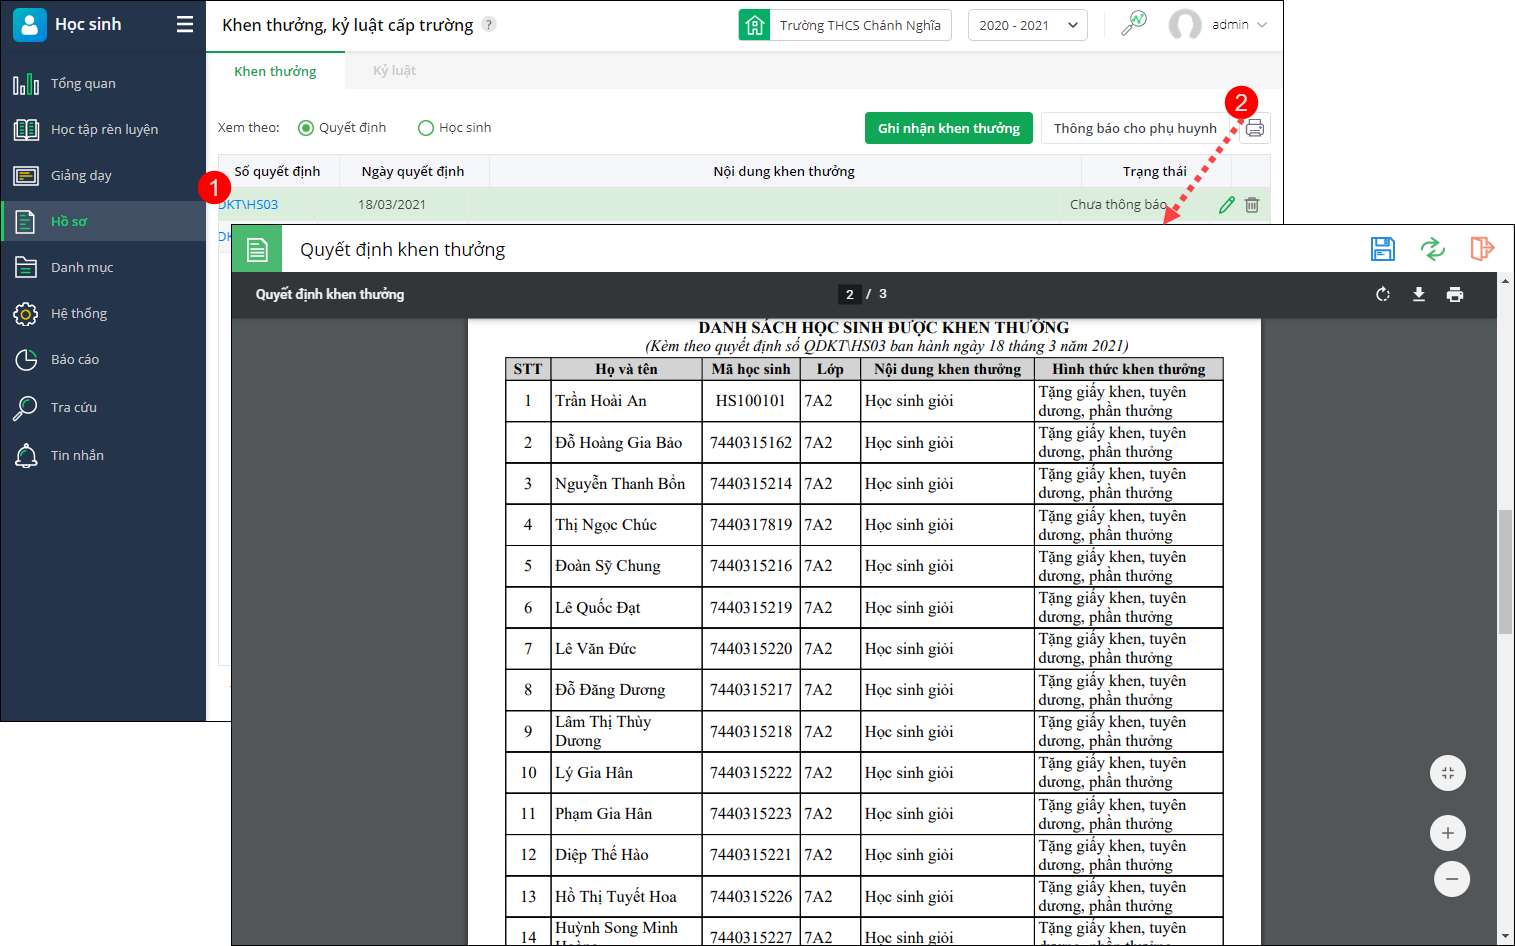The height and width of the screenshot is (946, 1515).
Task: Click the scrollbar down arrow
Action: click(x=1505, y=937)
